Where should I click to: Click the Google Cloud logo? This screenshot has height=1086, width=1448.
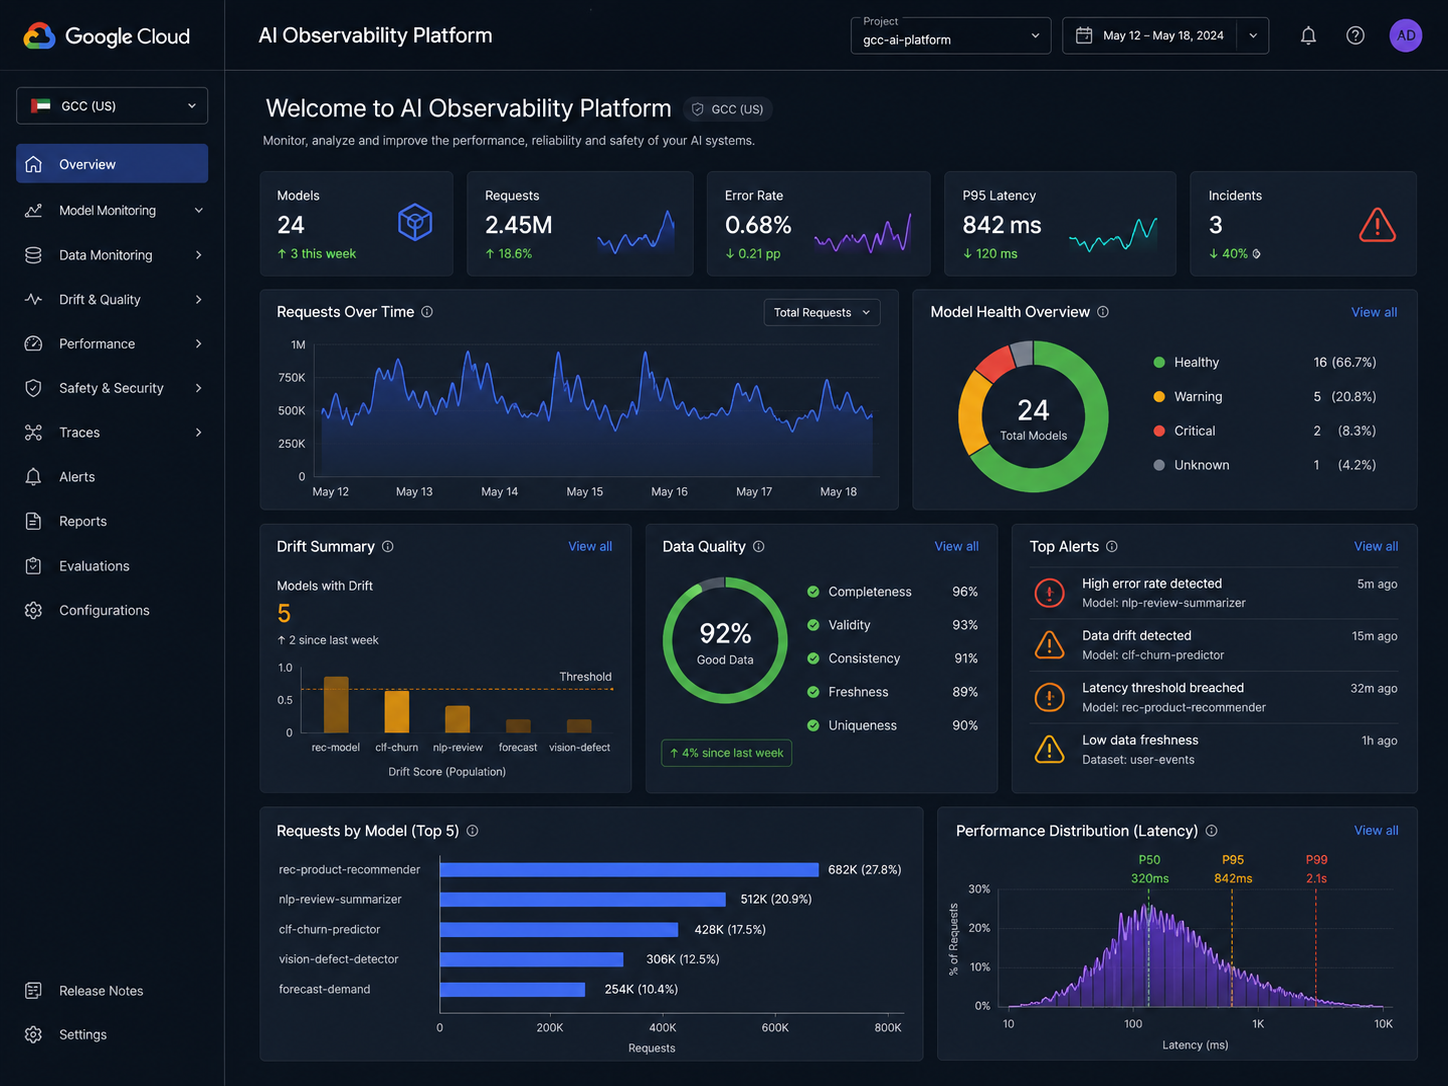[x=106, y=36]
